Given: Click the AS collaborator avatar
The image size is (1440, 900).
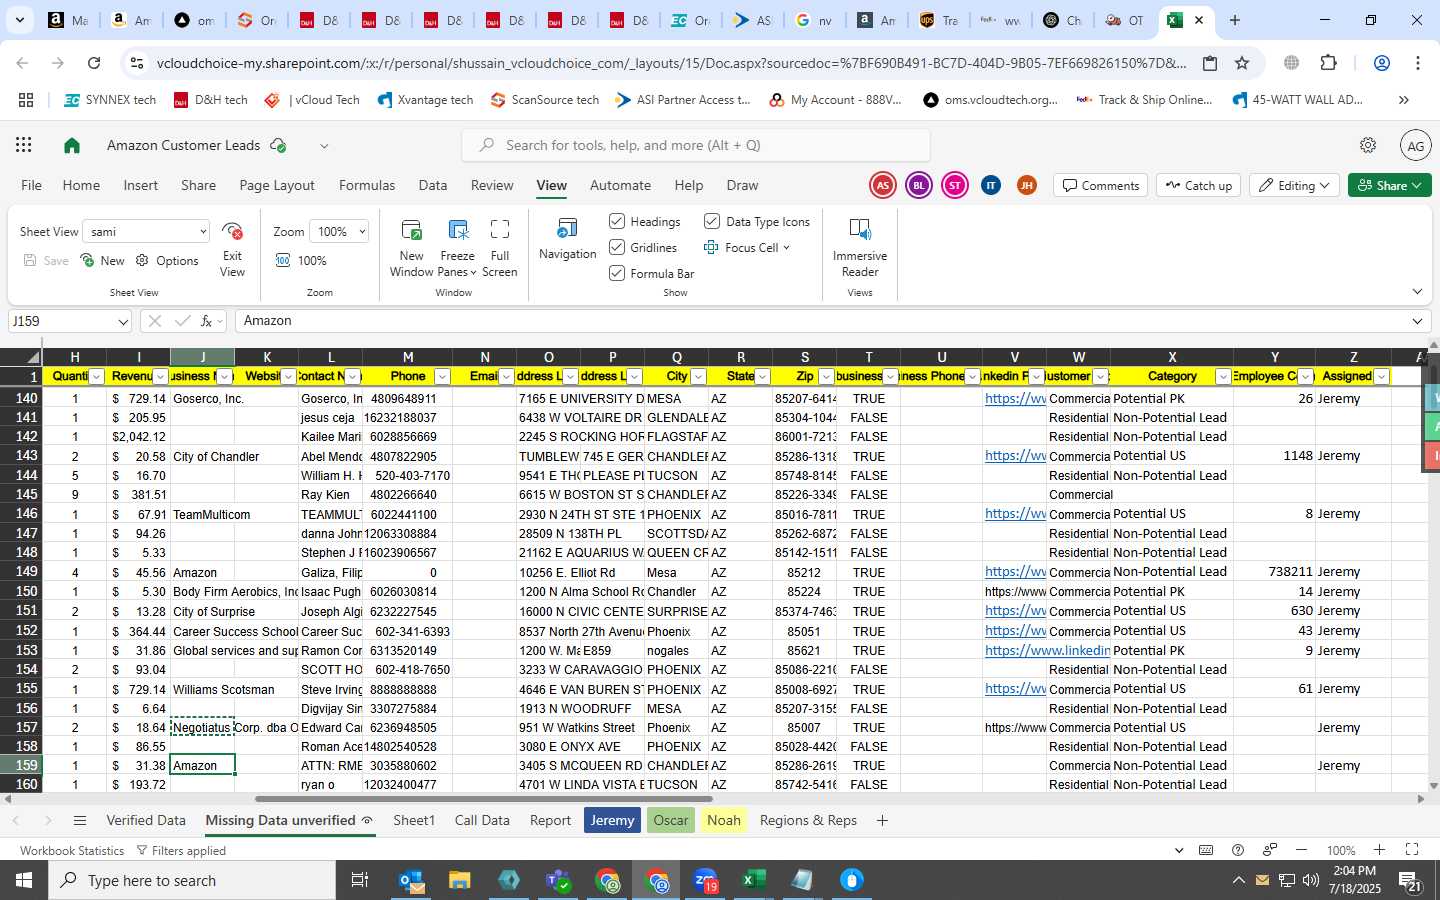Looking at the screenshot, I should (x=883, y=186).
